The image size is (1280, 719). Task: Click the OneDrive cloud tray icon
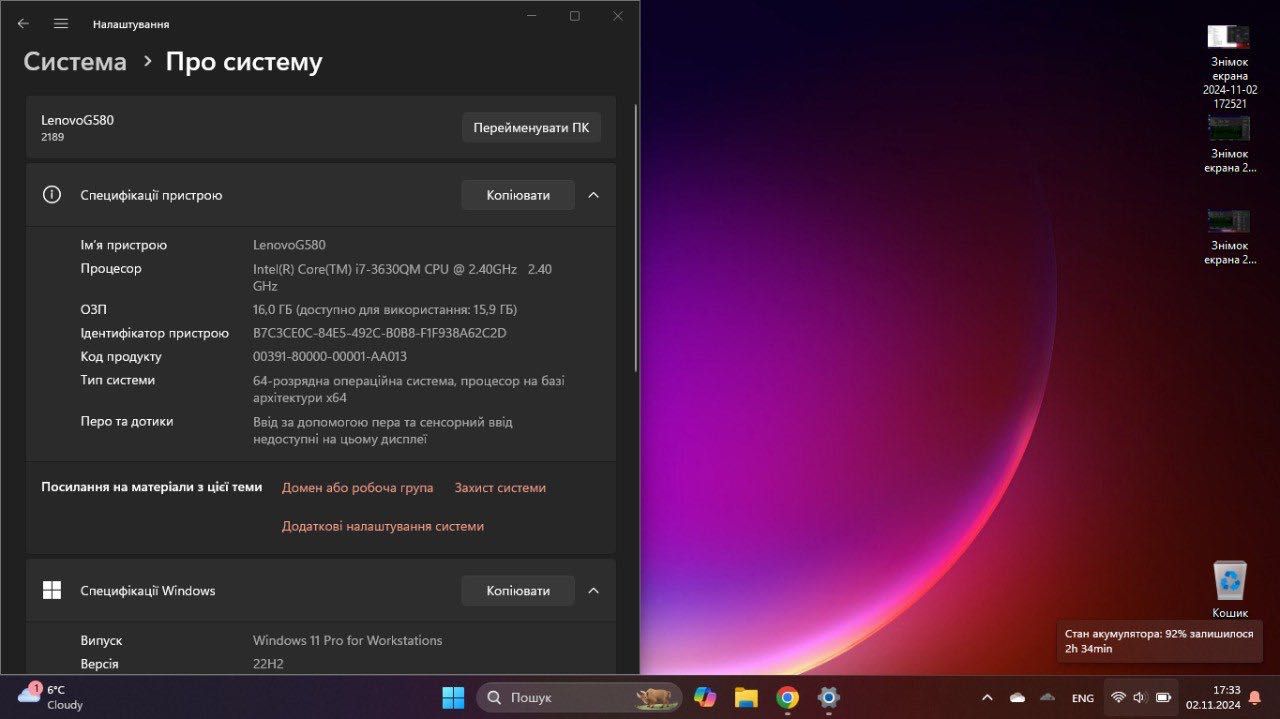pos(1017,698)
